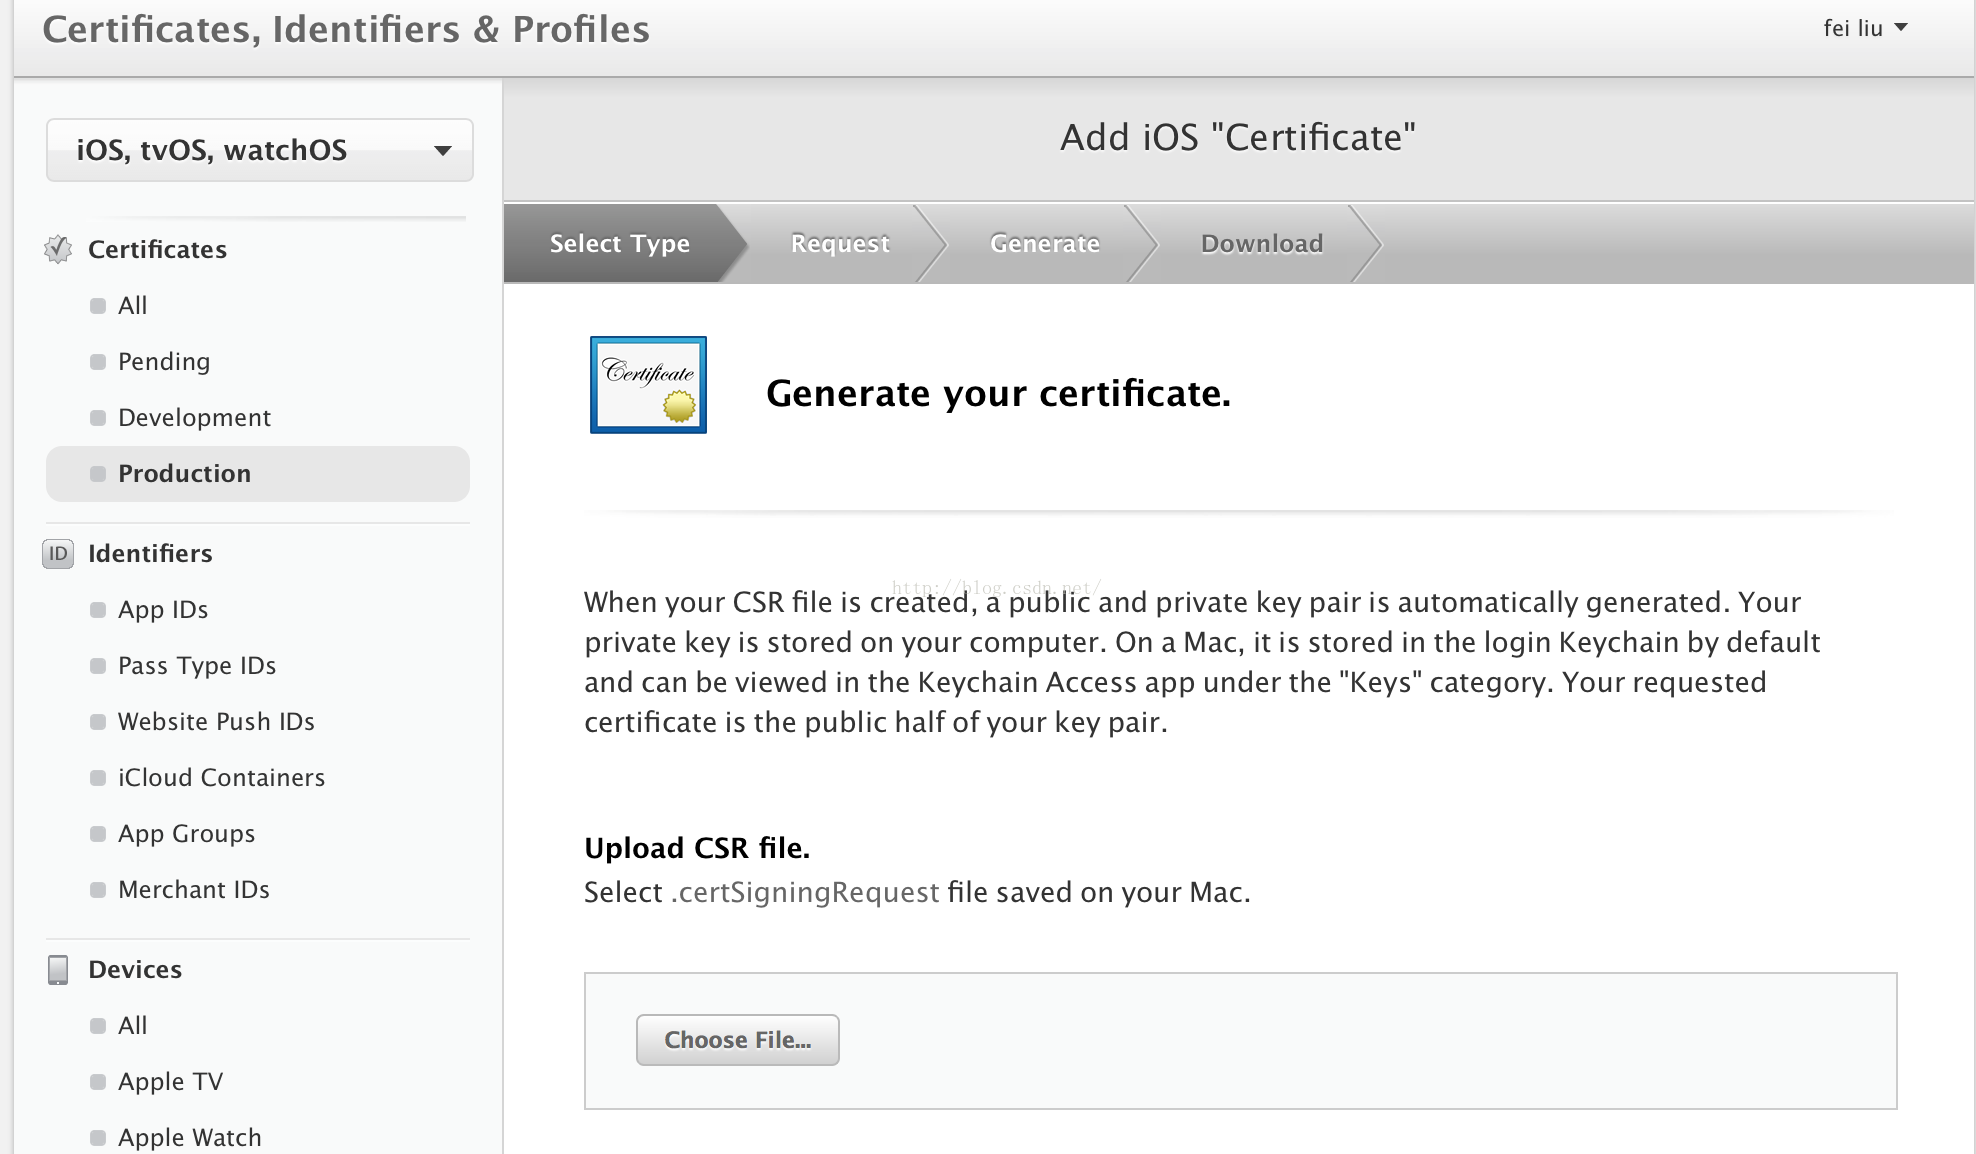Select Website Push IDs
The height and width of the screenshot is (1154, 1976).
pyautogui.click(x=216, y=721)
